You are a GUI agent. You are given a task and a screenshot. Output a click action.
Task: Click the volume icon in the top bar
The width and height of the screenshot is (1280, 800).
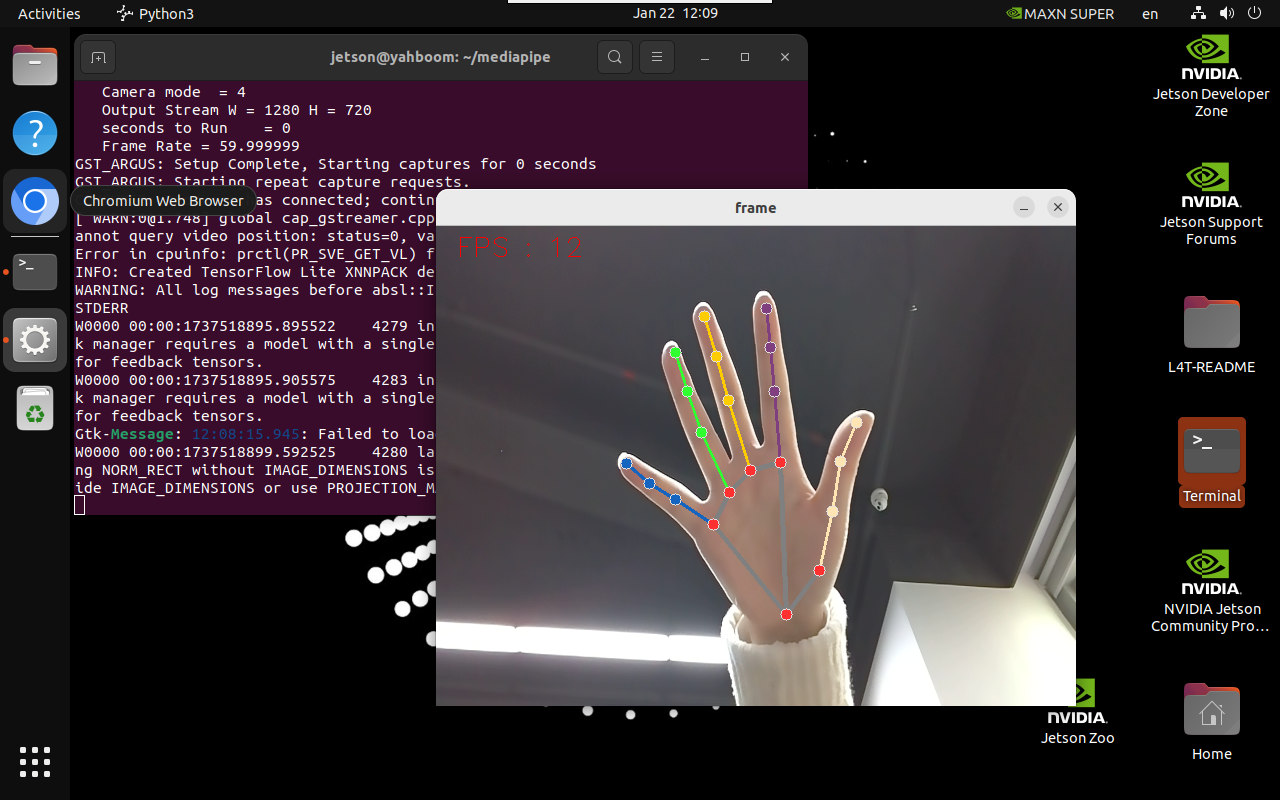point(1227,14)
